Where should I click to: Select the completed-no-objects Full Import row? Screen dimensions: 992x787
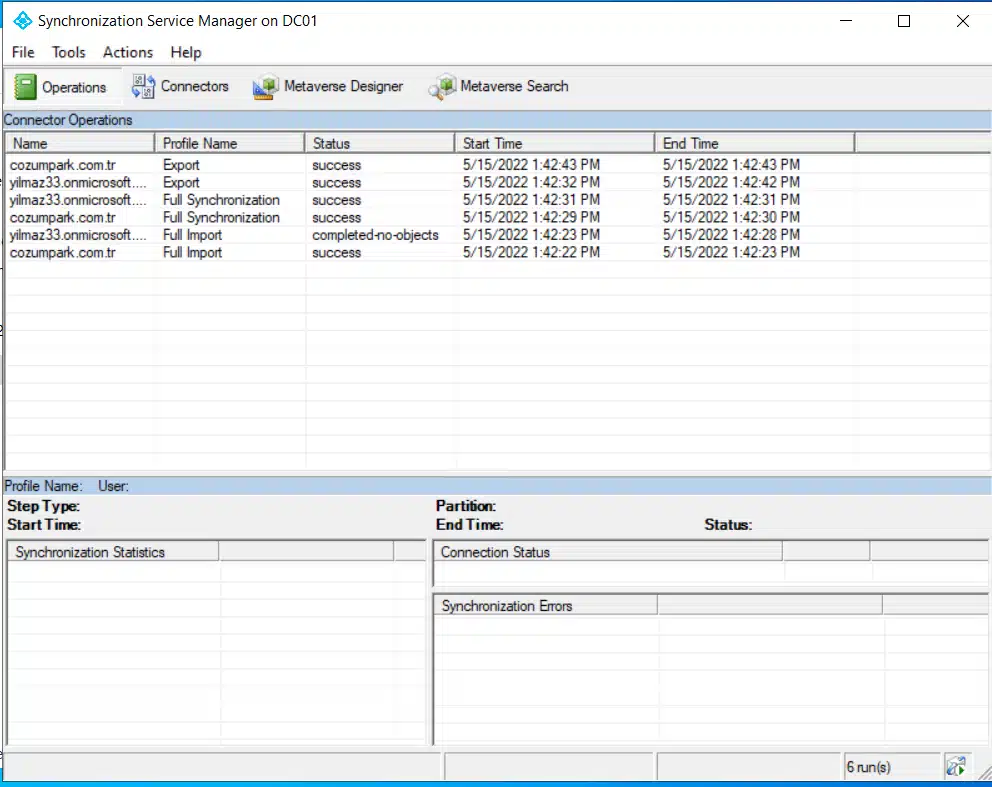(375, 235)
